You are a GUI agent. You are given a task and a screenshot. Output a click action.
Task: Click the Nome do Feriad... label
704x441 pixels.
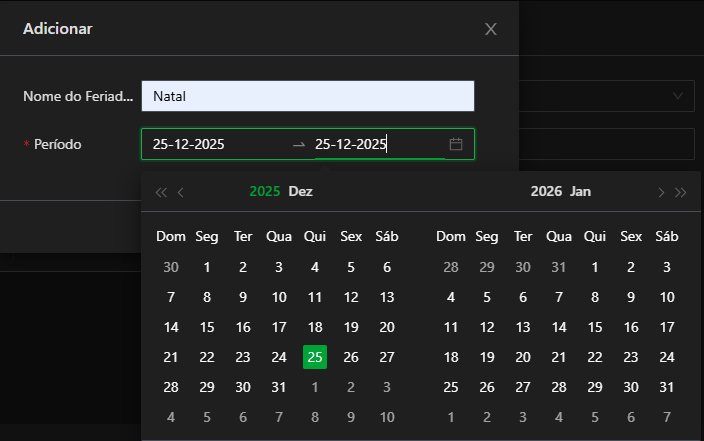(78, 96)
